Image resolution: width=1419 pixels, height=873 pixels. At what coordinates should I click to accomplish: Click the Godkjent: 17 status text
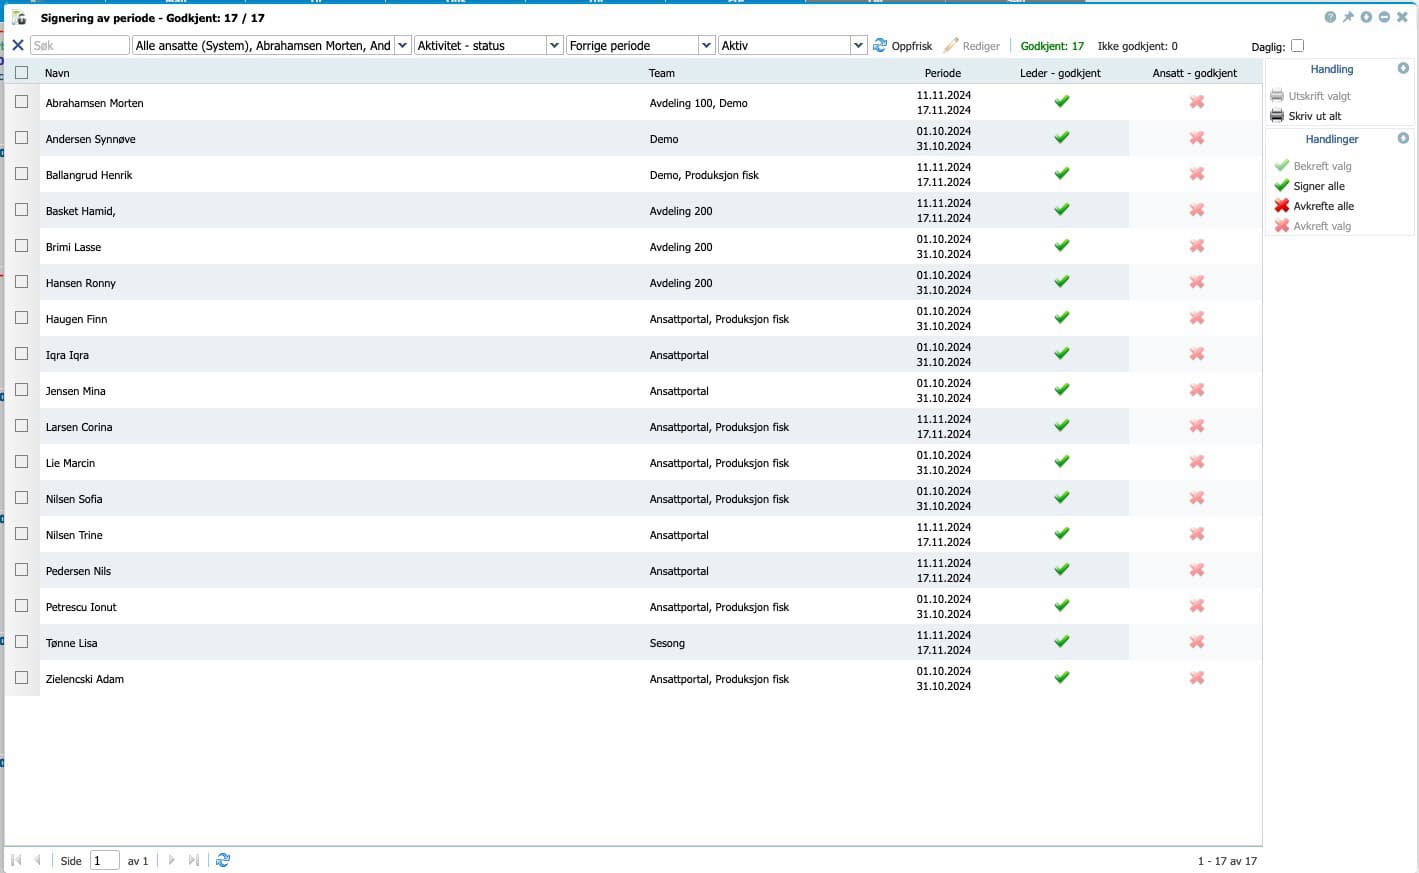[1052, 46]
